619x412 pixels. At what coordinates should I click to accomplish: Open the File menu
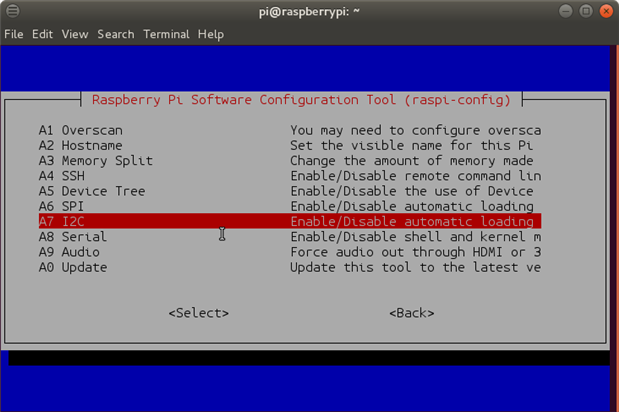tap(14, 34)
